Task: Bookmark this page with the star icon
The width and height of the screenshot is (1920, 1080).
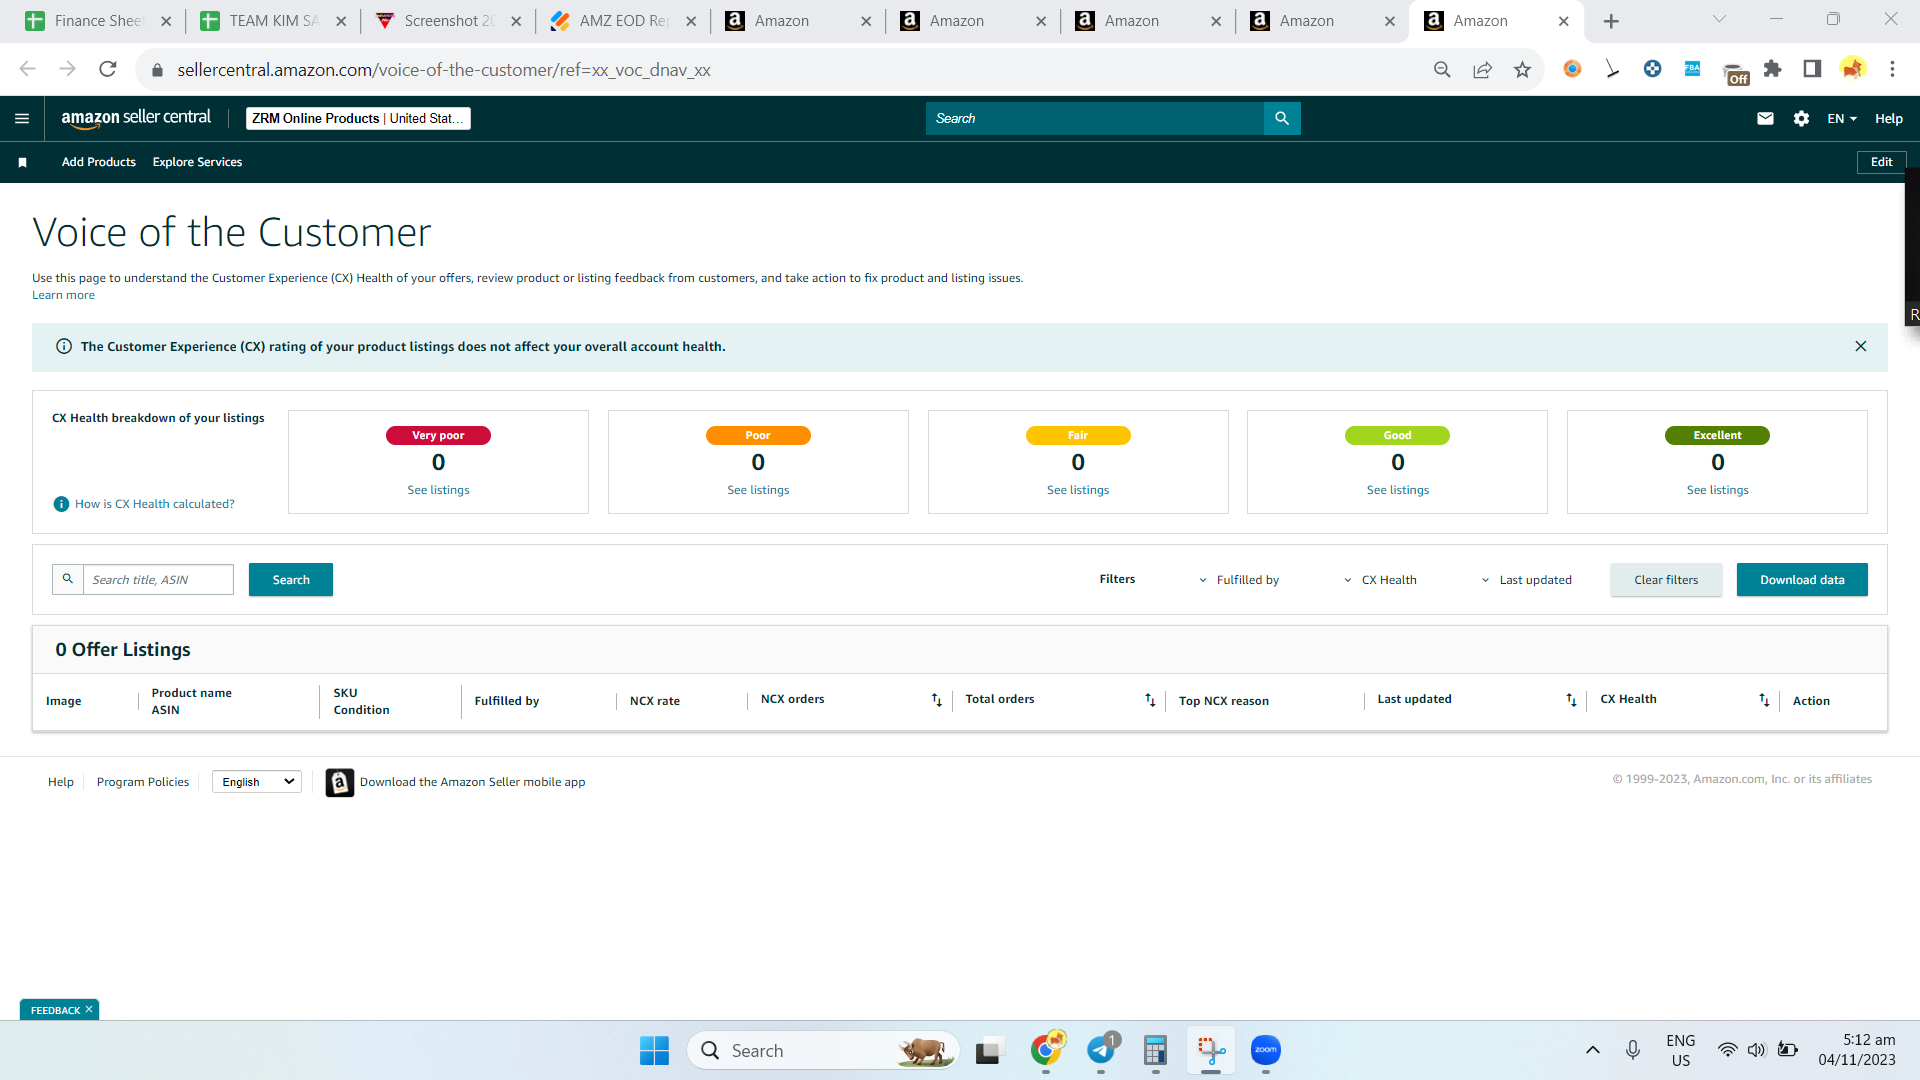Action: (1522, 69)
